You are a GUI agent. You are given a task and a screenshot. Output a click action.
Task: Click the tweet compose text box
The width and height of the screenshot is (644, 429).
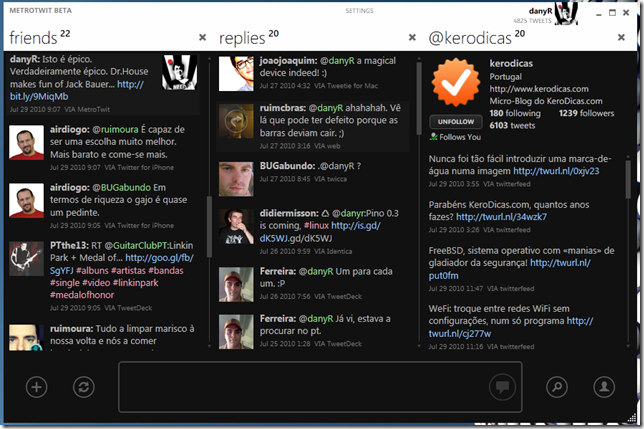pyautogui.click(x=320, y=387)
